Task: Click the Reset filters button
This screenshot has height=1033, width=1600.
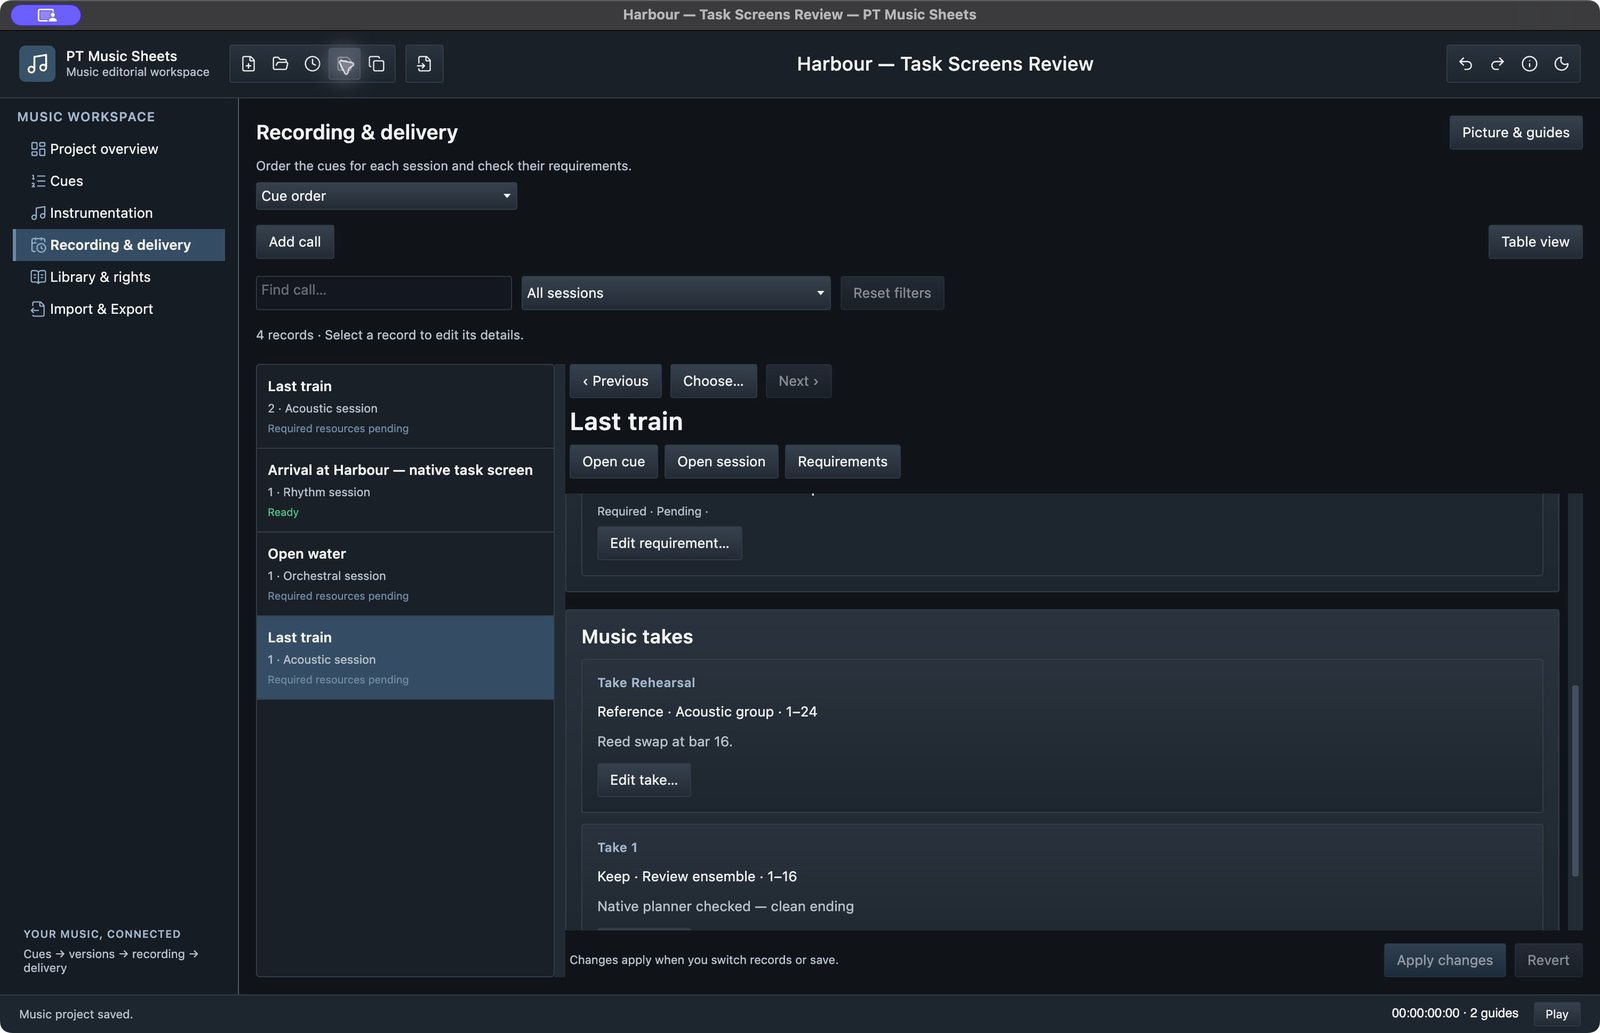Action: click(892, 293)
